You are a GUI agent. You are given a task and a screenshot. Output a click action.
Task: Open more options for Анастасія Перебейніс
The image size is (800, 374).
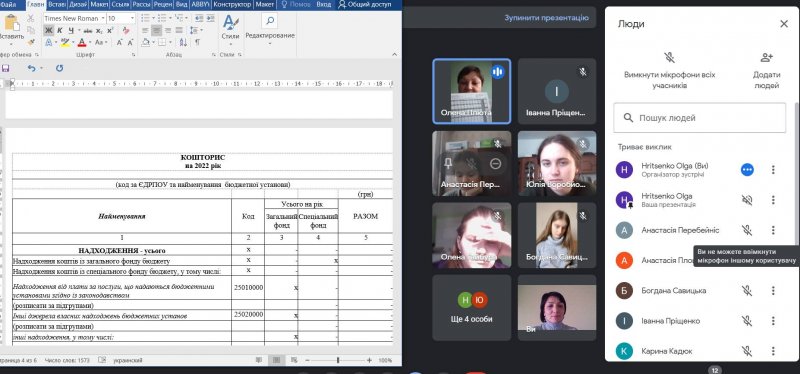(x=773, y=231)
